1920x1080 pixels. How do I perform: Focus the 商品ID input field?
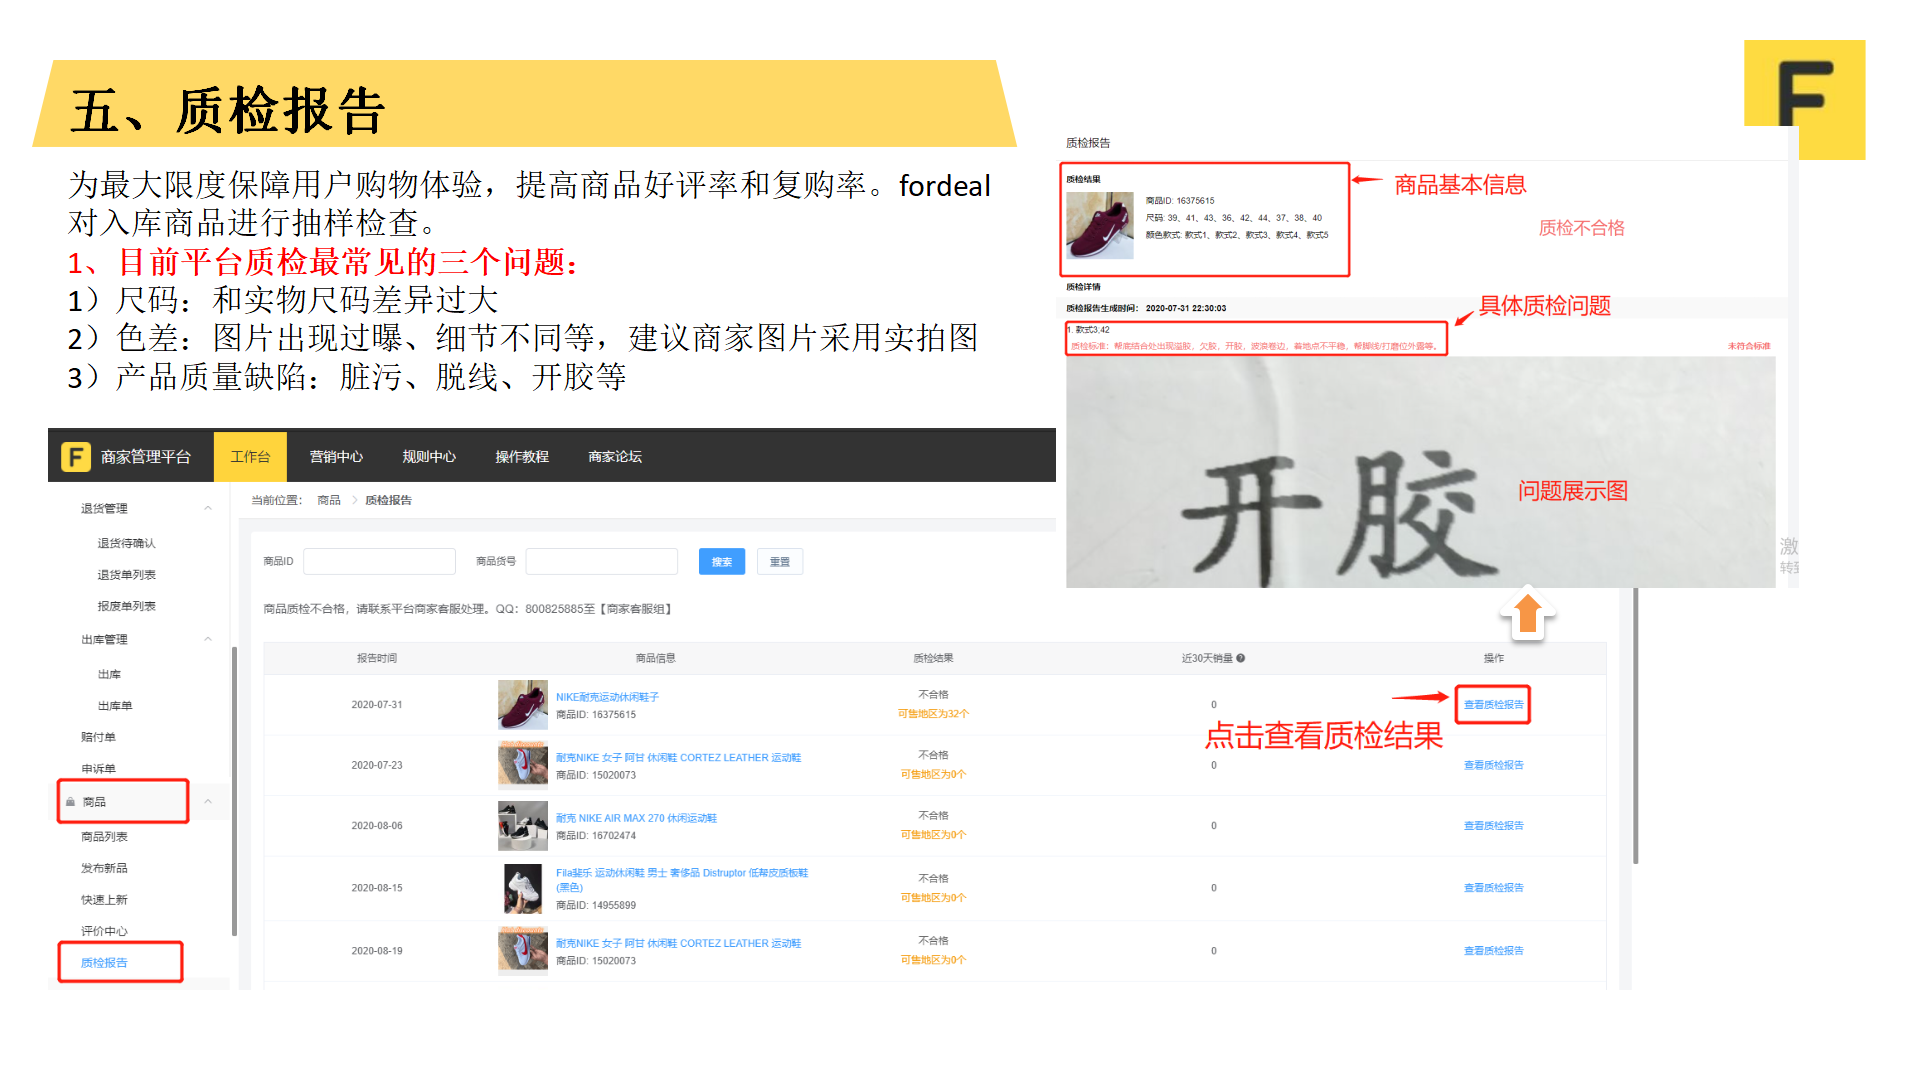tap(379, 562)
